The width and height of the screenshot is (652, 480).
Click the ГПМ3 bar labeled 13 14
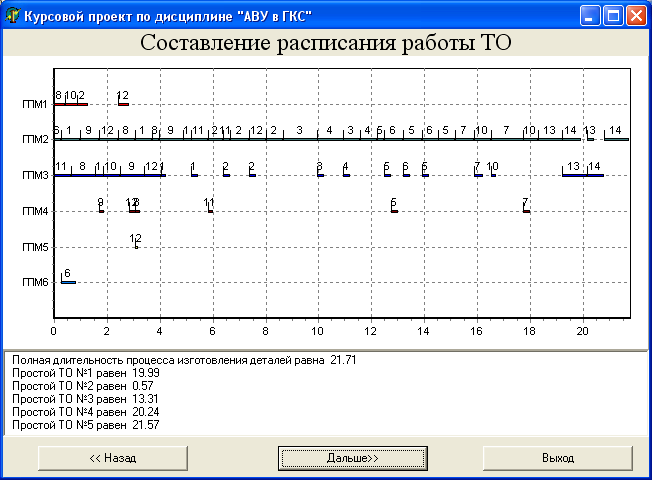click(583, 174)
